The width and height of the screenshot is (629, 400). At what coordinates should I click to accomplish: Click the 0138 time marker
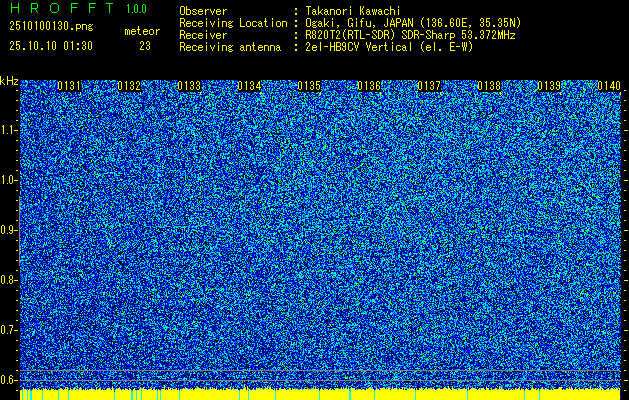(489, 86)
